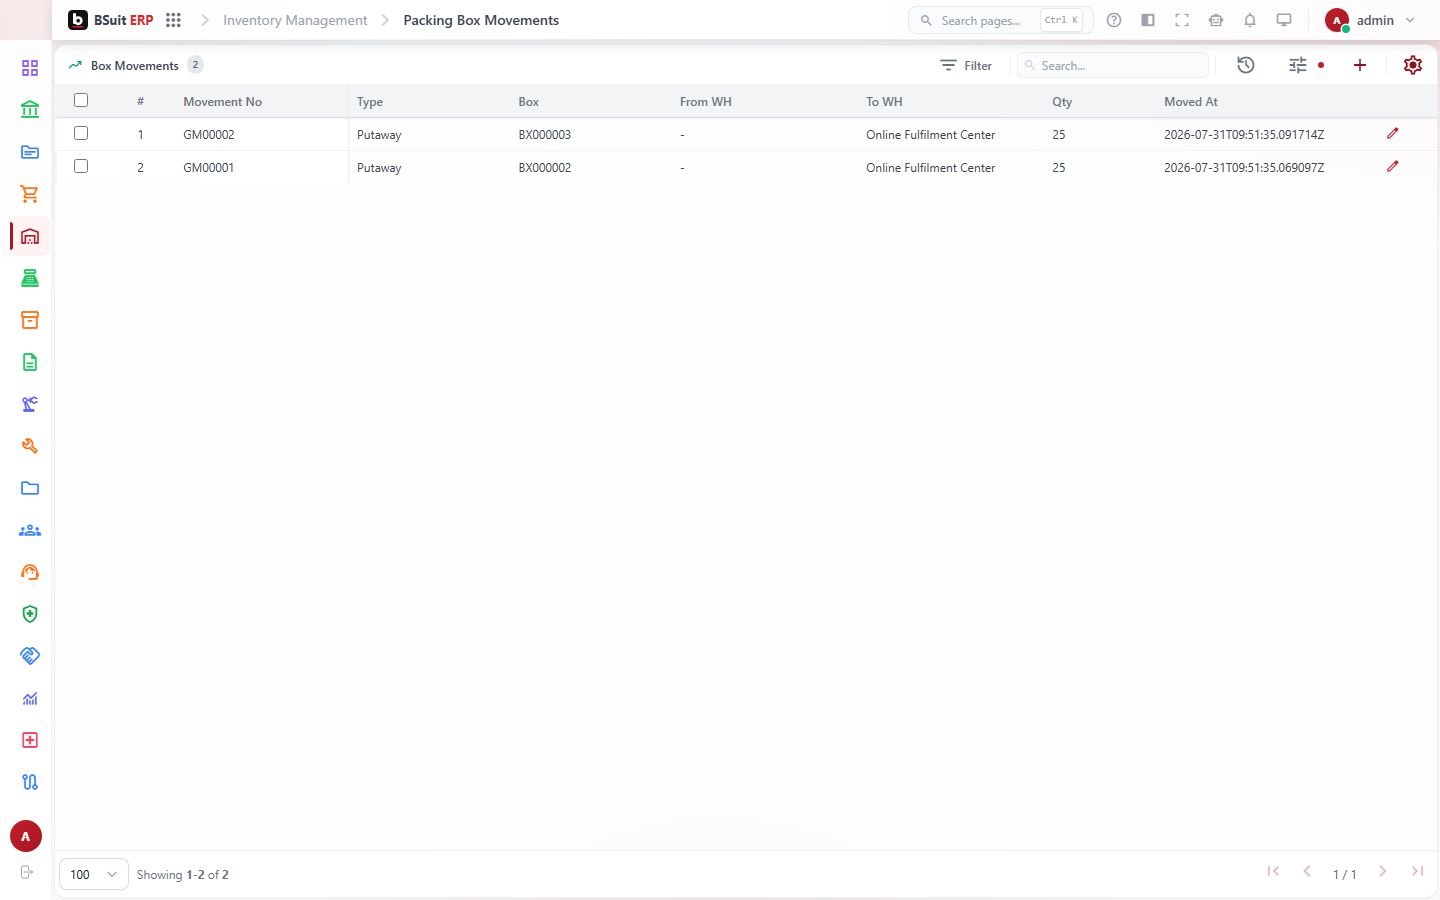Click the BSuit ERP logo
This screenshot has width=1440, height=900.
coord(111,20)
